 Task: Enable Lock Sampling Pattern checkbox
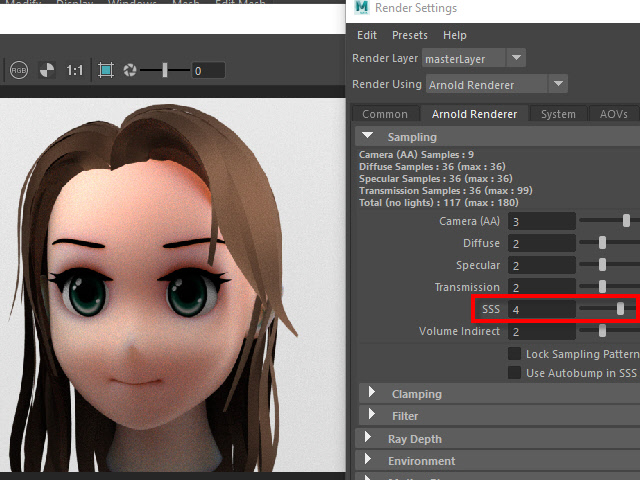click(x=514, y=354)
